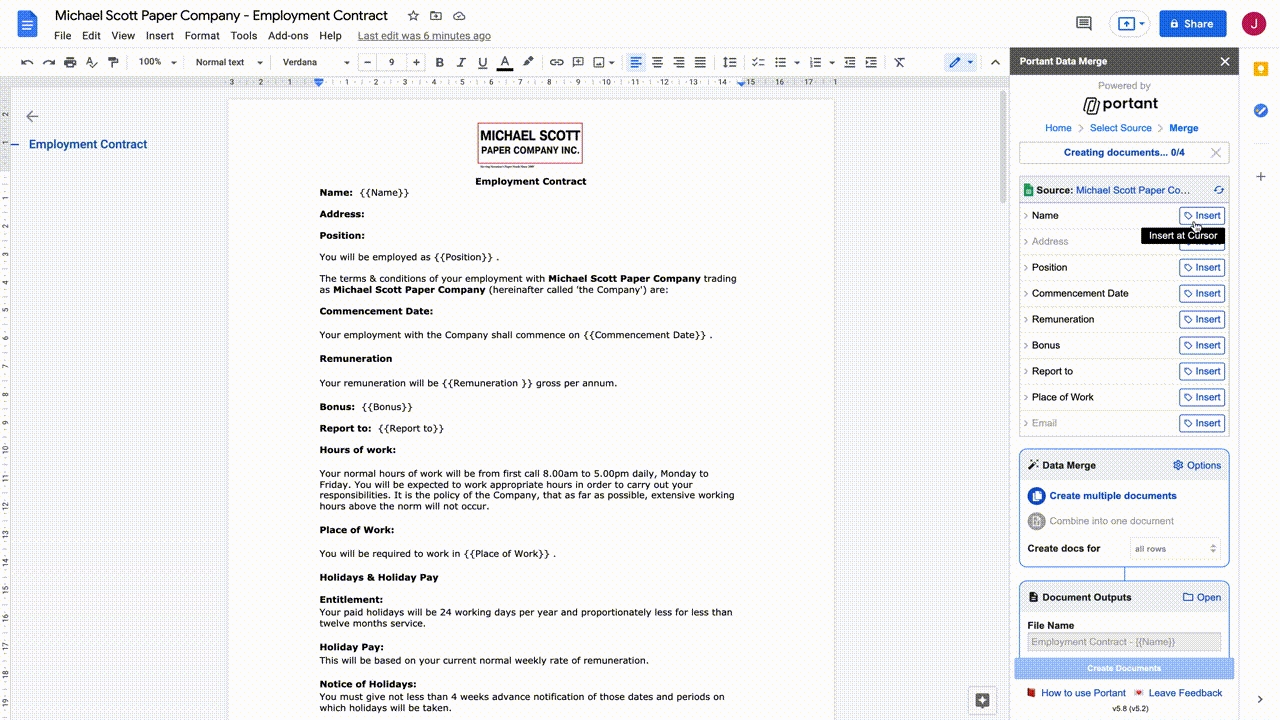Open the 100% zoom dropdown
1280x720 pixels.
coord(157,62)
